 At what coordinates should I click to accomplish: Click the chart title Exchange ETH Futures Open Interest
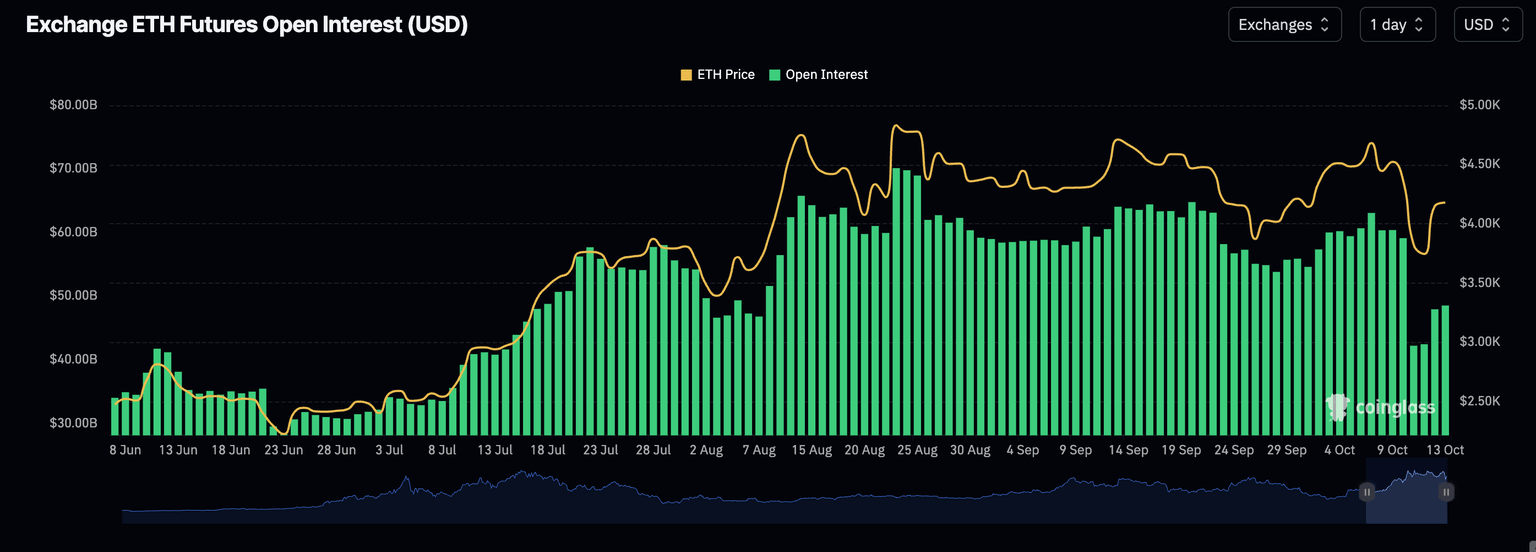(247, 25)
